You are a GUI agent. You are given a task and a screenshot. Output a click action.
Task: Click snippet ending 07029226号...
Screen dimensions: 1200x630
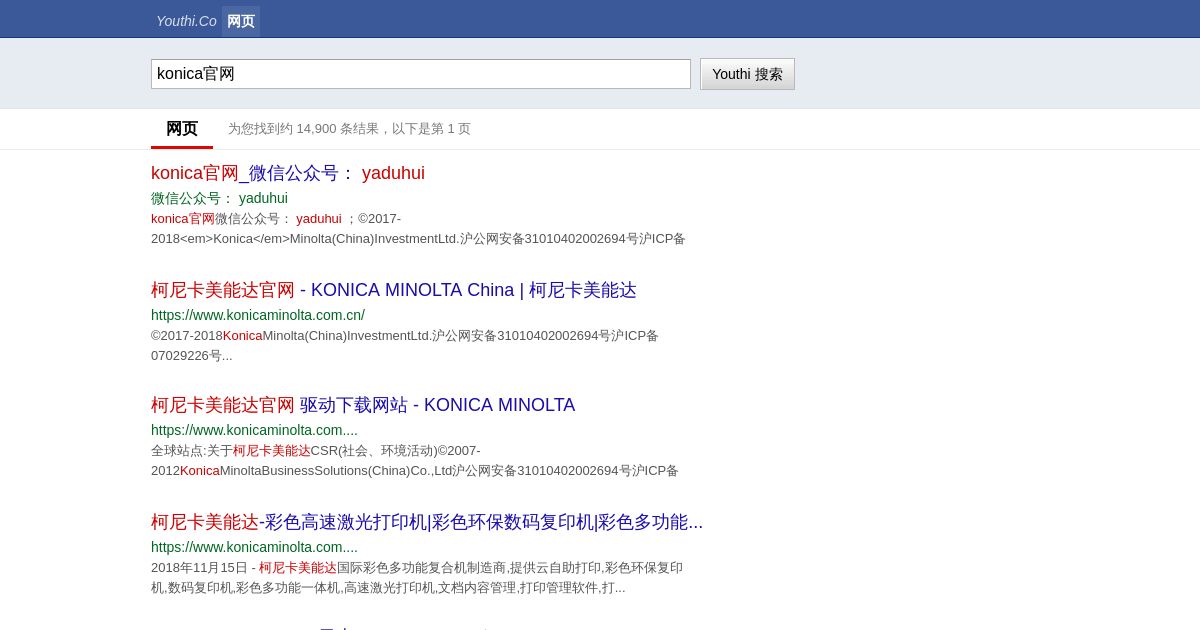(405, 345)
